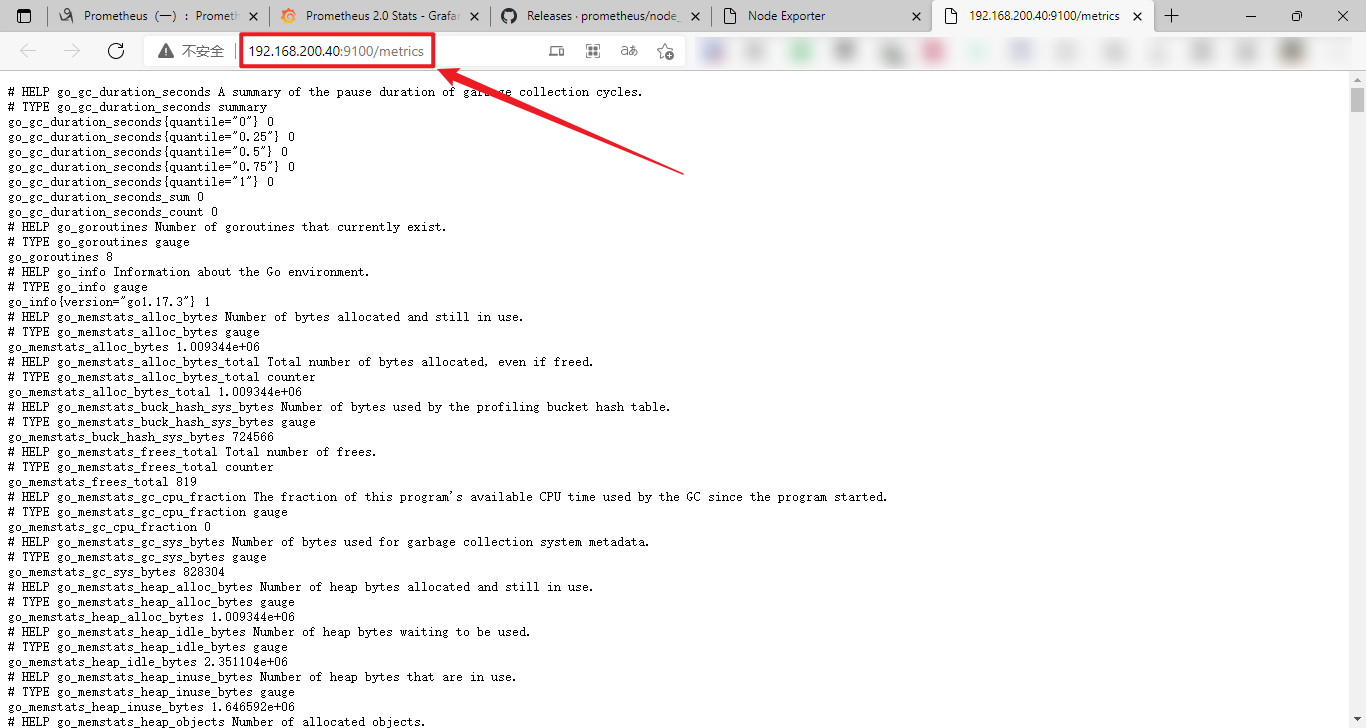Click 'go_memstats_frees_total 819' line
1366x728 pixels.
pyautogui.click(x=102, y=482)
